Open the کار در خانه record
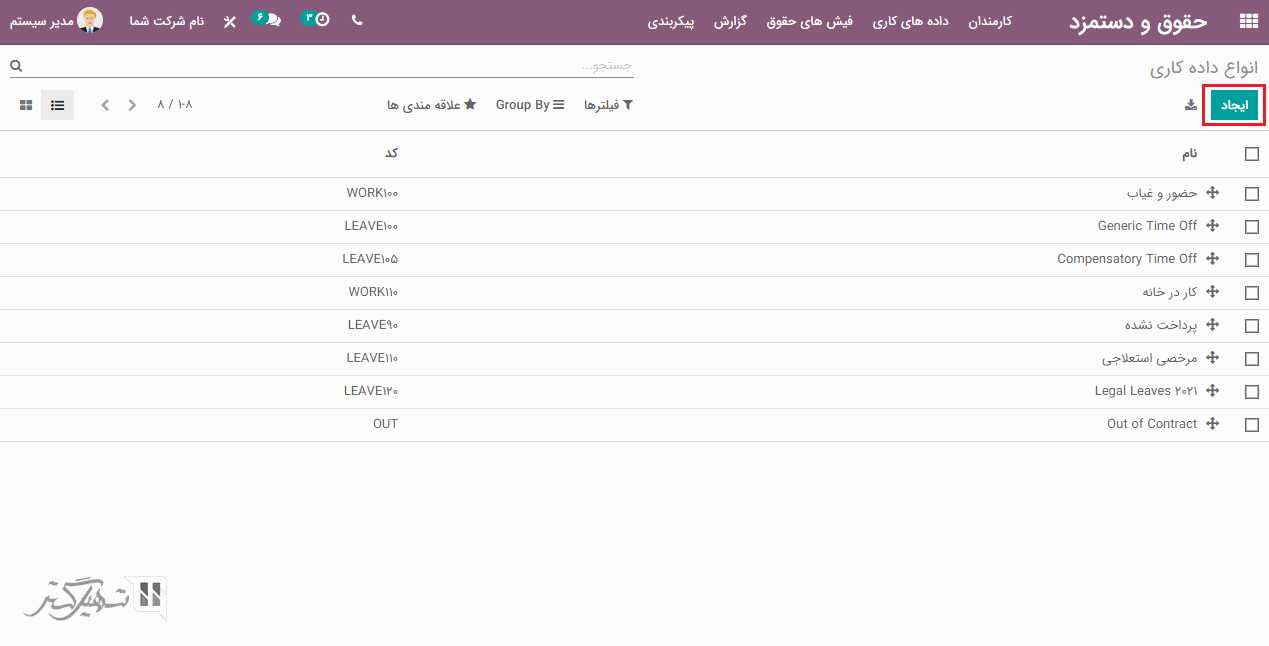The image size is (1269, 646). [1170, 292]
